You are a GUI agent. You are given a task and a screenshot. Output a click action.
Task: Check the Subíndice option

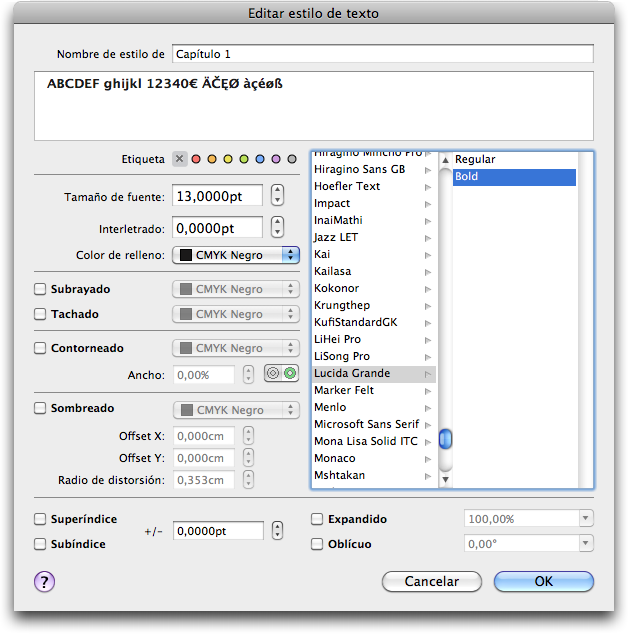point(40,544)
